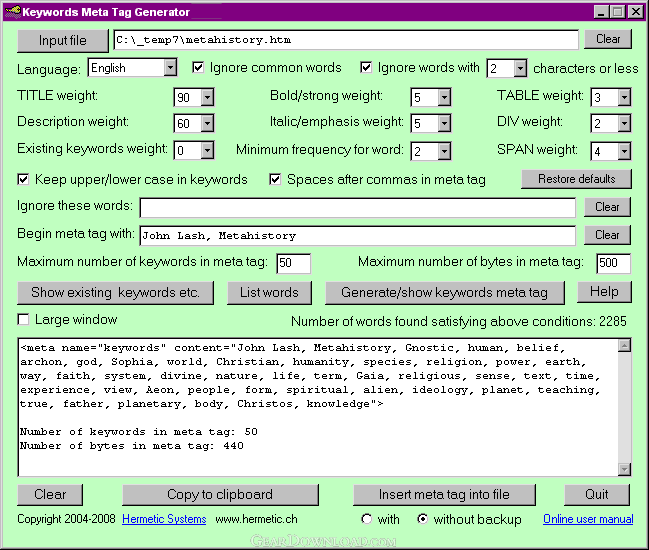Click the Ignore these words input field
This screenshot has width=649, height=550.
[357, 207]
